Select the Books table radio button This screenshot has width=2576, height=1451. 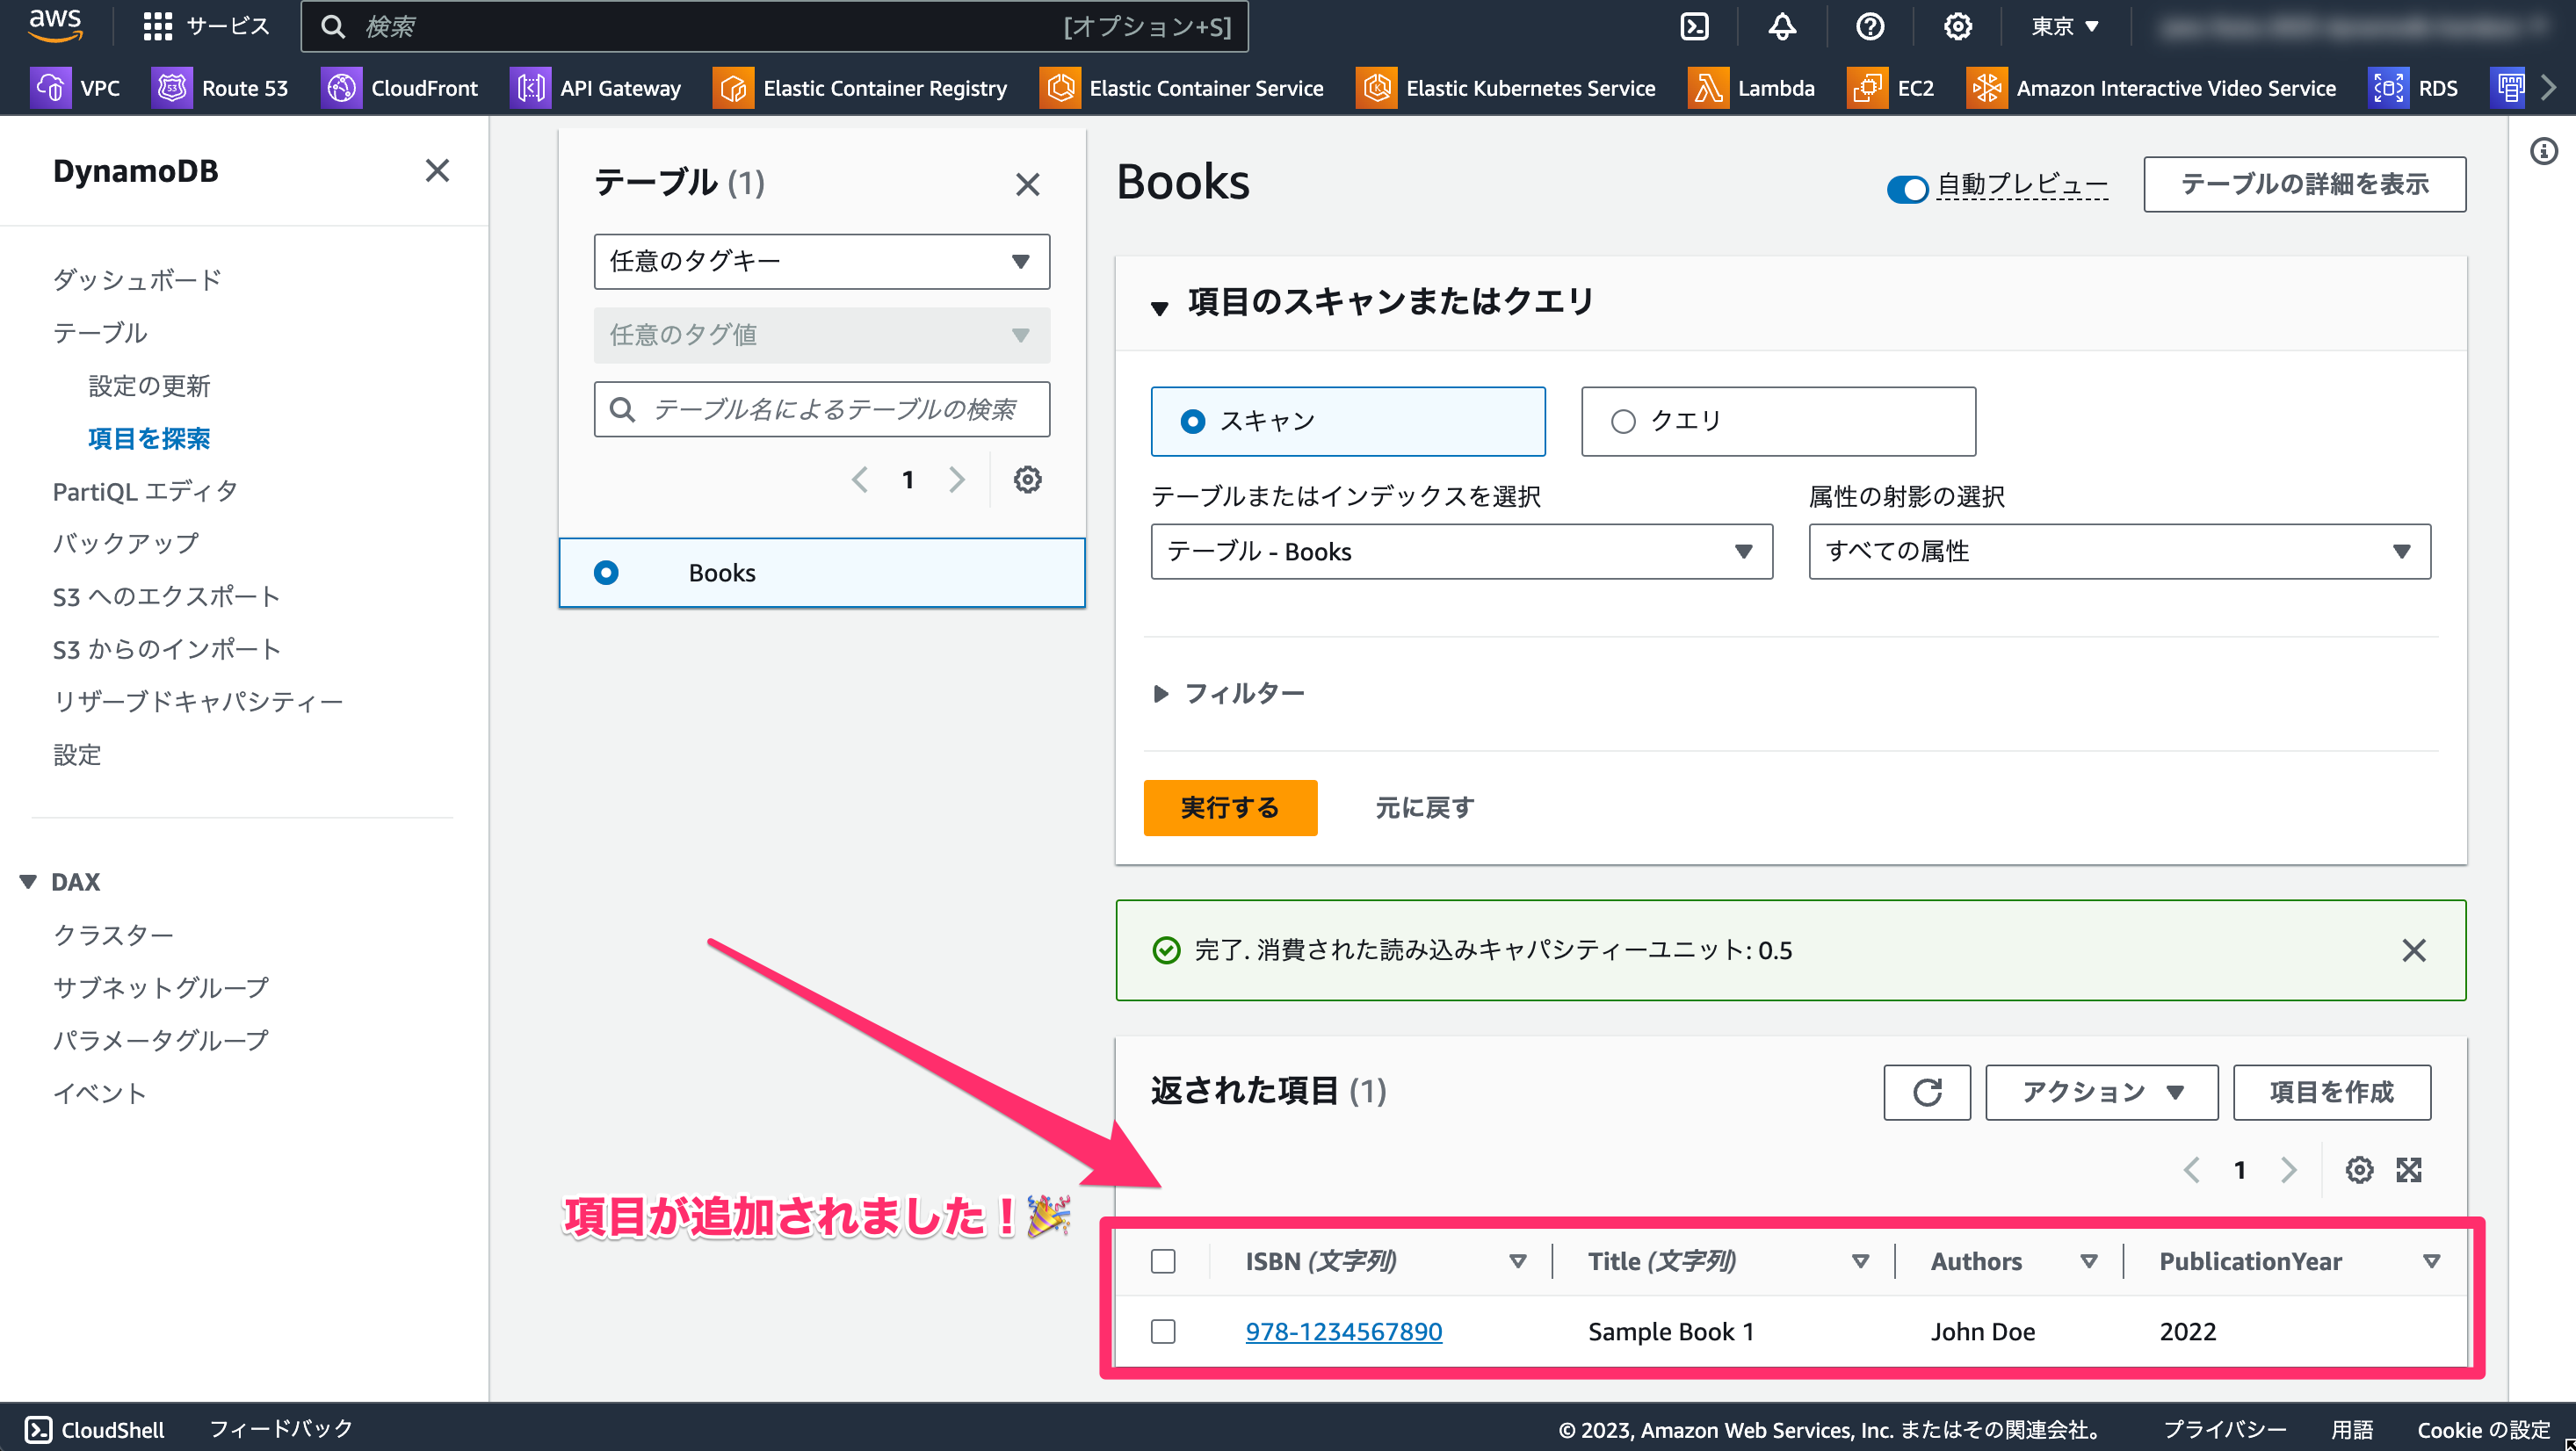click(x=606, y=573)
